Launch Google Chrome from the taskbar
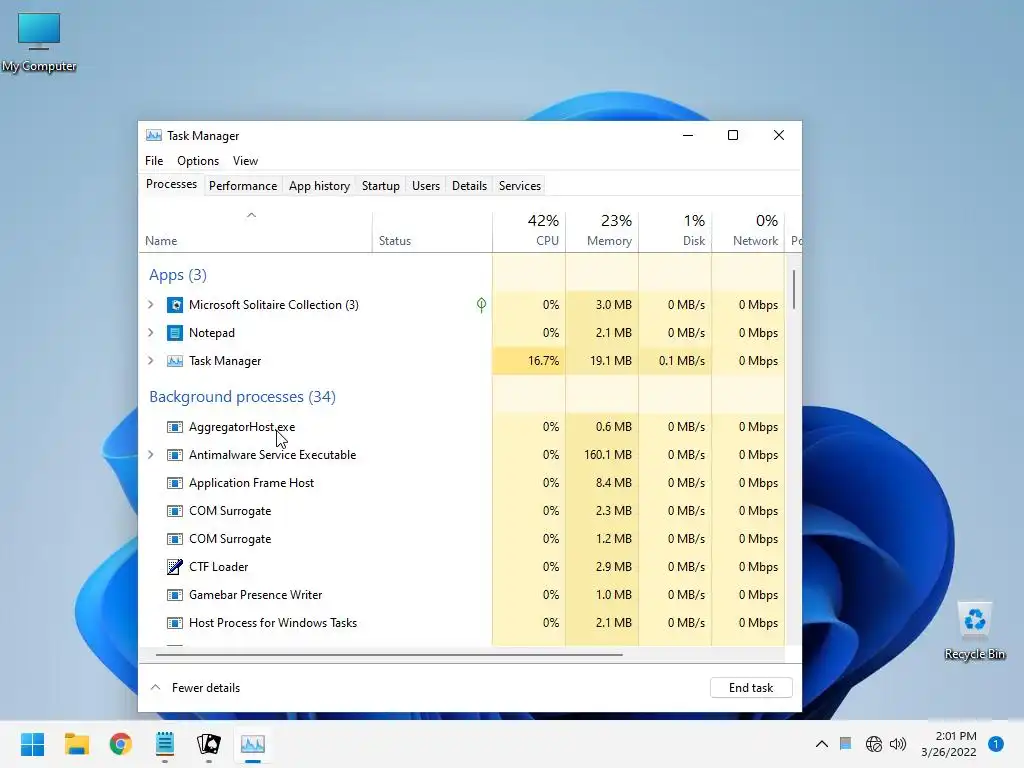Image resolution: width=1024 pixels, height=768 pixels. [x=121, y=744]
